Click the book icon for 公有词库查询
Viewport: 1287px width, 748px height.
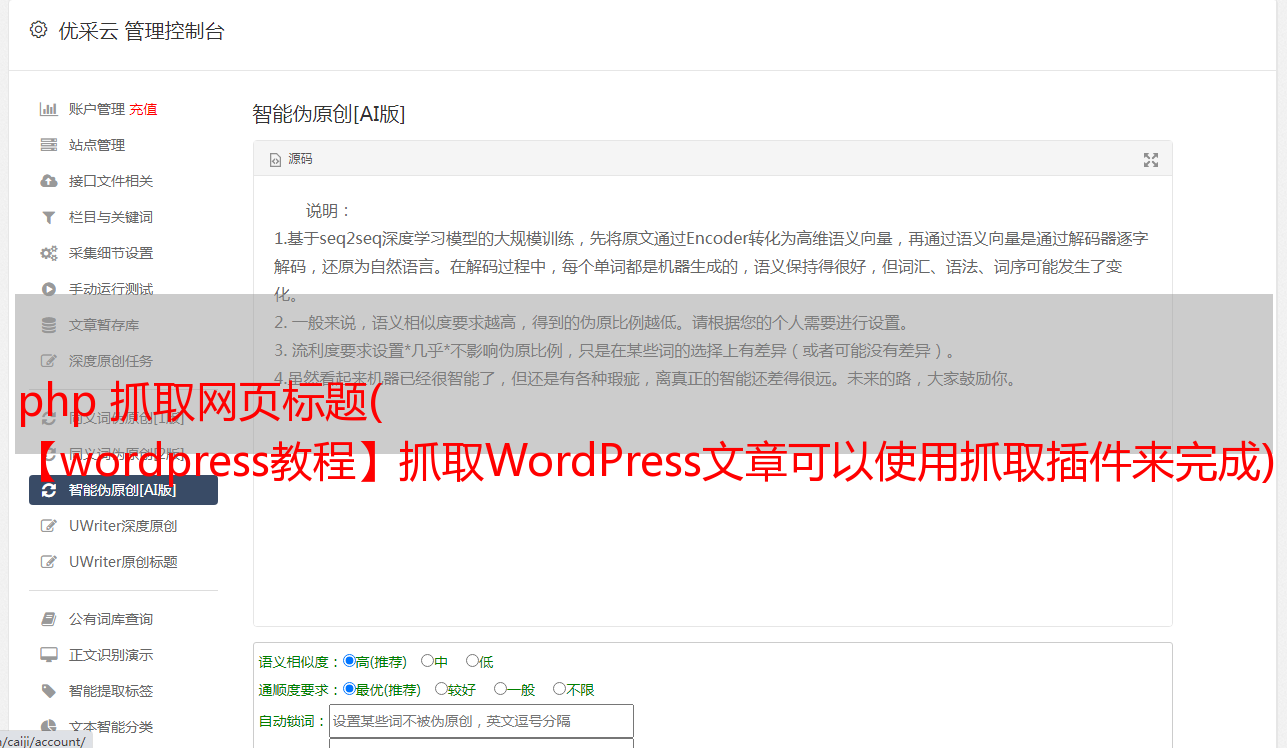(48, 619)
